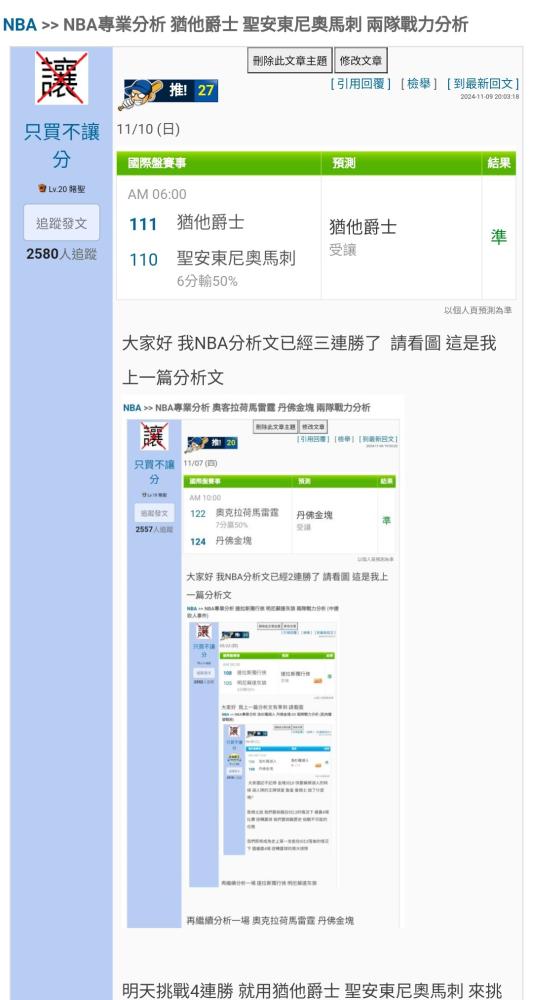
Task: Open embedded previous analysis screenshot
Action: point(262,663)
